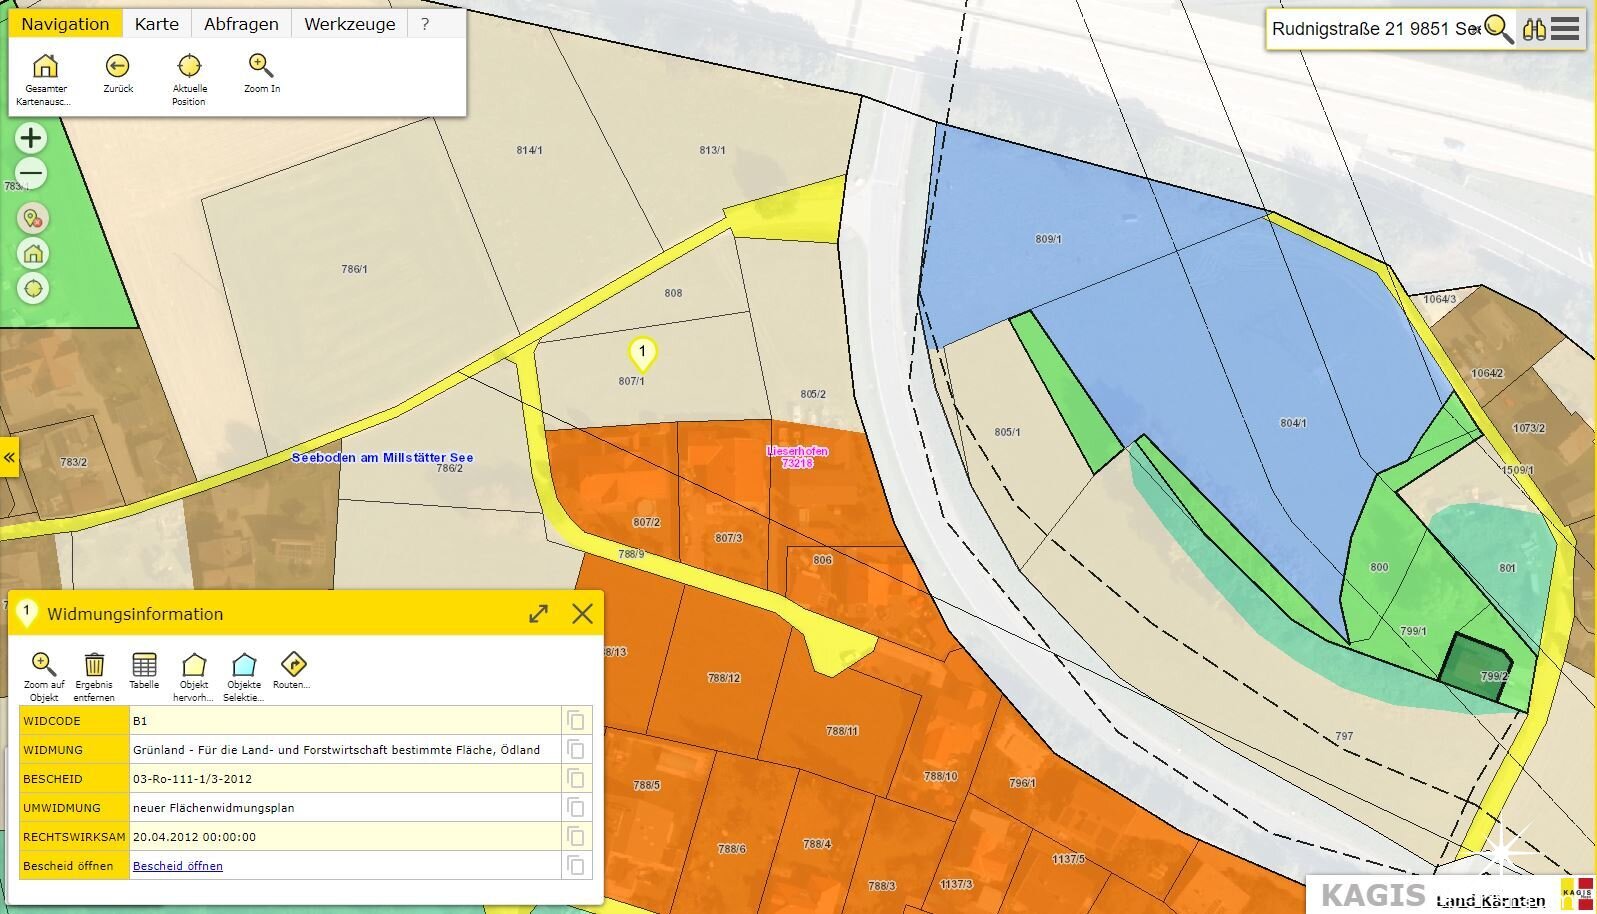Screen dimensions: 1597x914
Task: Switch to the Karte tab
Action: tap(157, 24)
